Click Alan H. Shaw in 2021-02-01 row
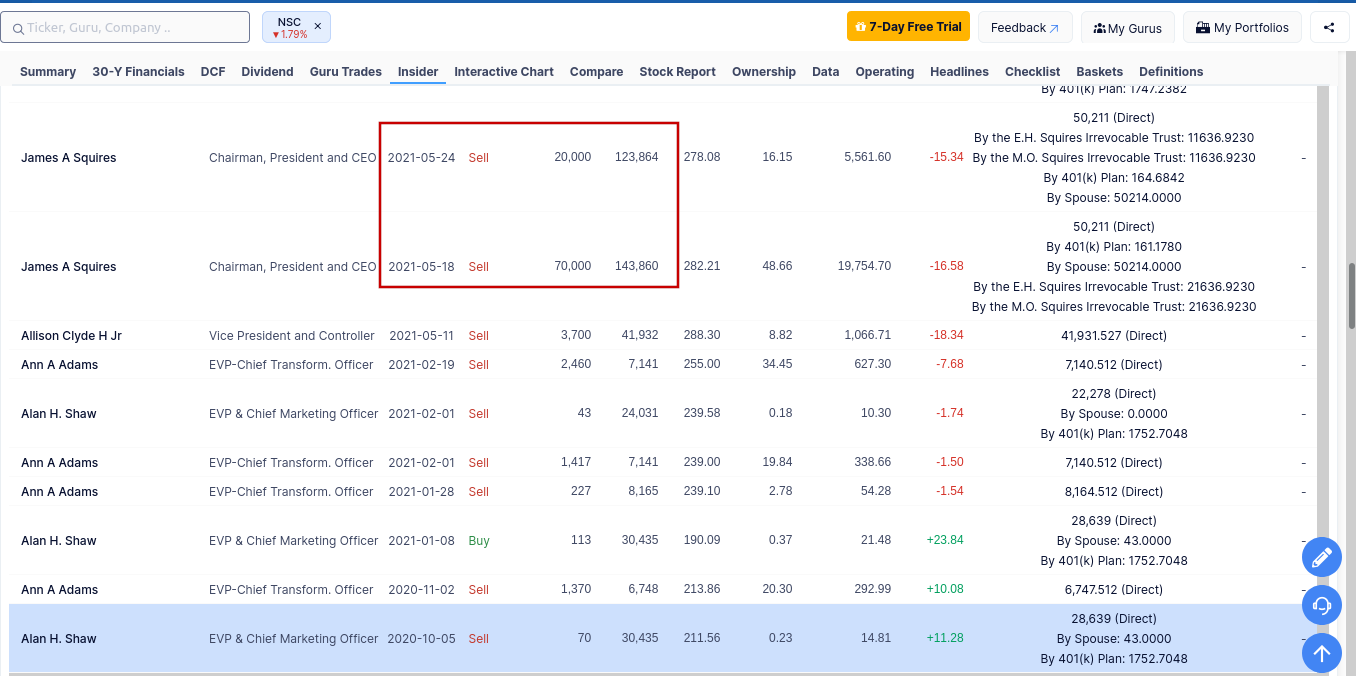 click(x=59, y=414)
